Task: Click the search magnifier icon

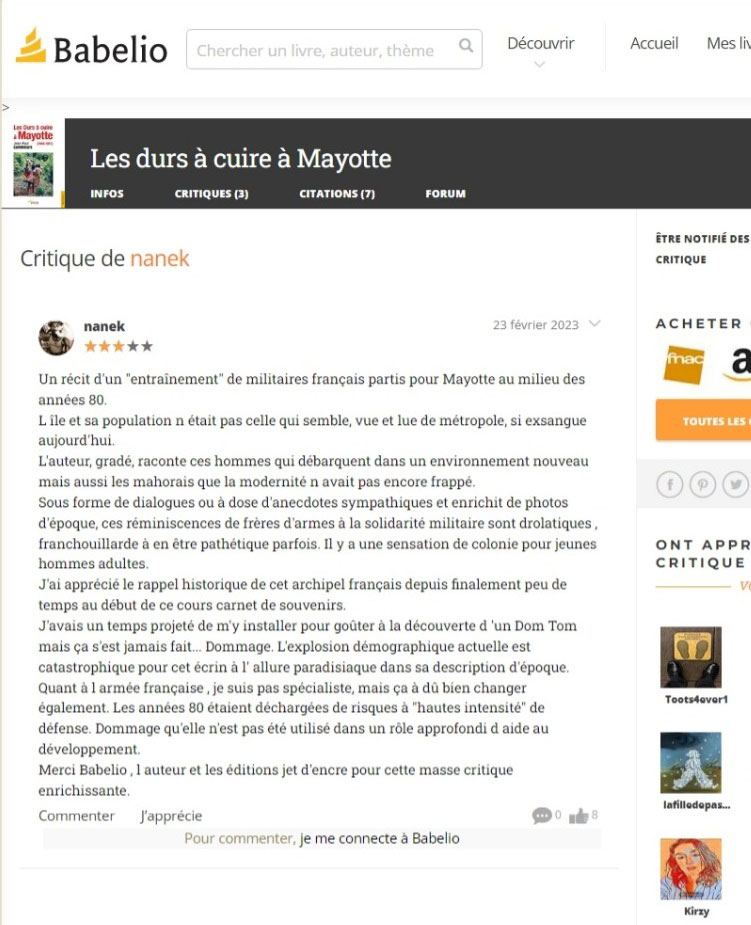Action: pos(465,45)
